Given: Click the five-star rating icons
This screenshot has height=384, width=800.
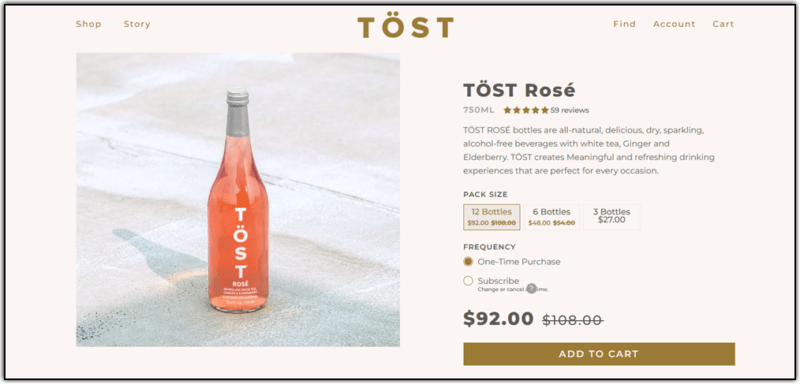Looking at the screenshot, I should (x=526, y=110).
